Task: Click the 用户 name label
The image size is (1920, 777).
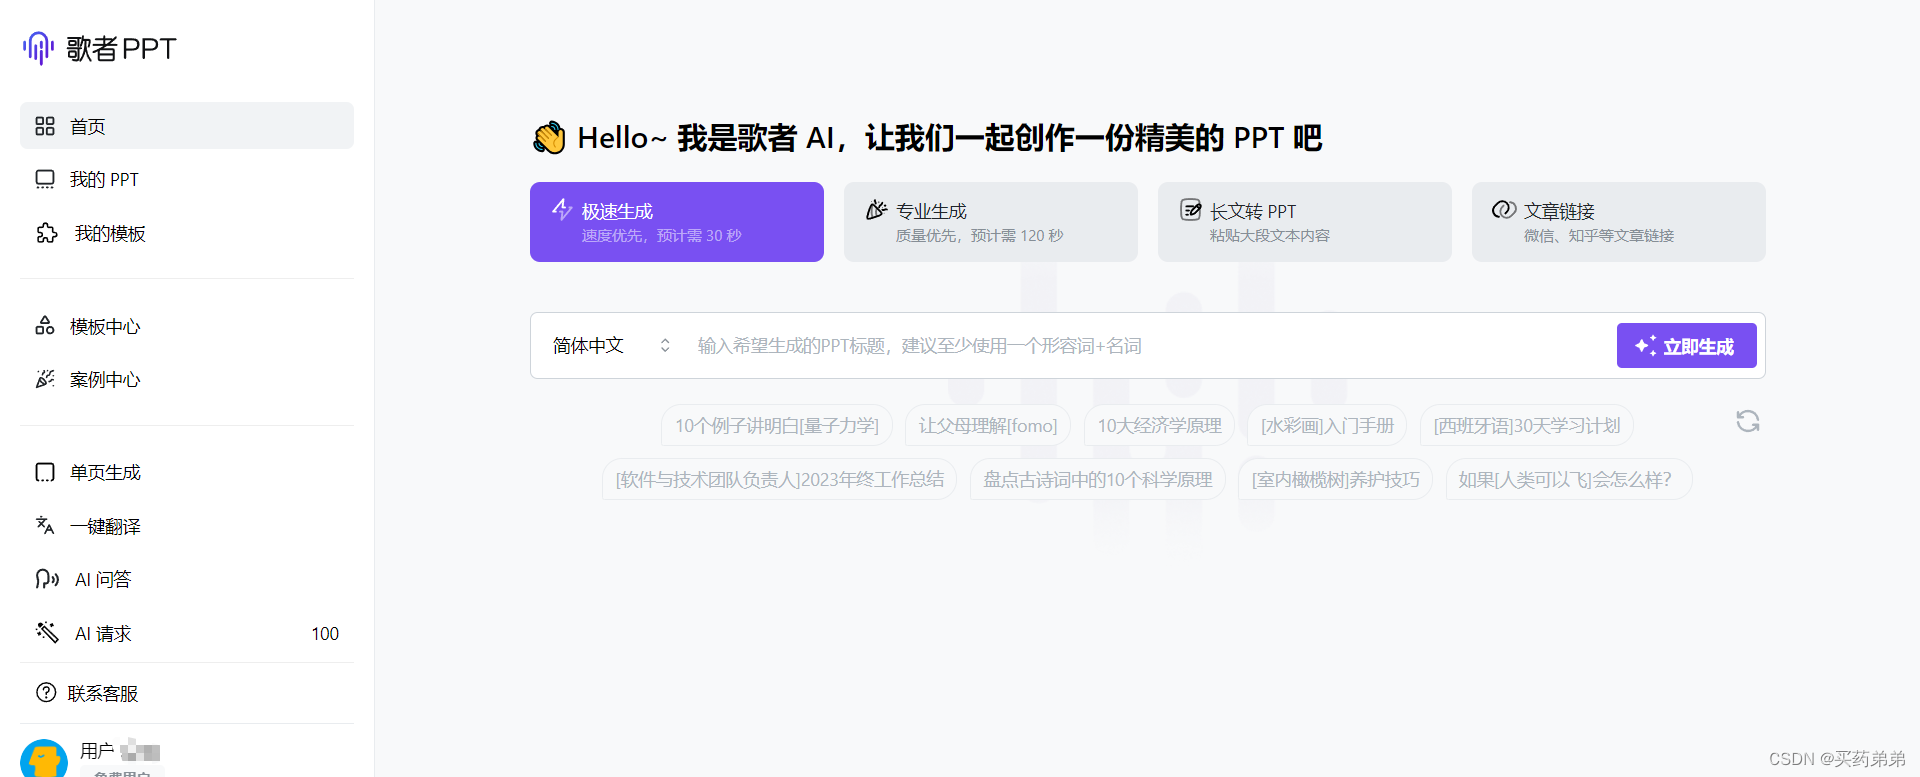Action: click(97, 750)
